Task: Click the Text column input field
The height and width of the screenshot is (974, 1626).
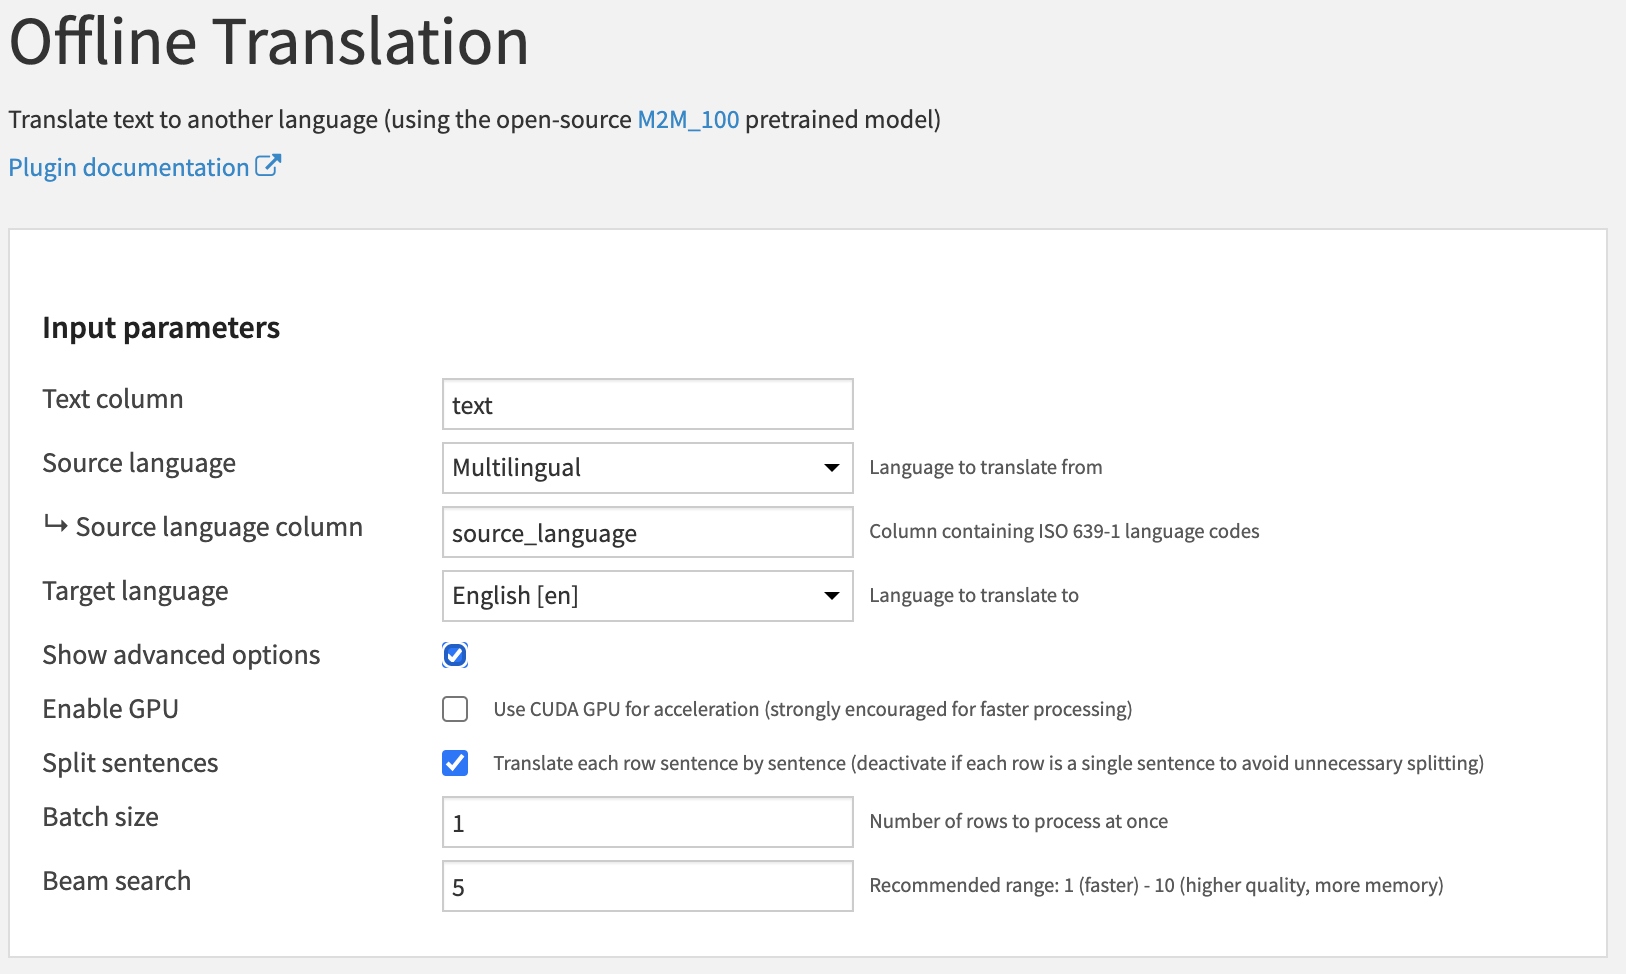Action: click(x=647, y=404)
